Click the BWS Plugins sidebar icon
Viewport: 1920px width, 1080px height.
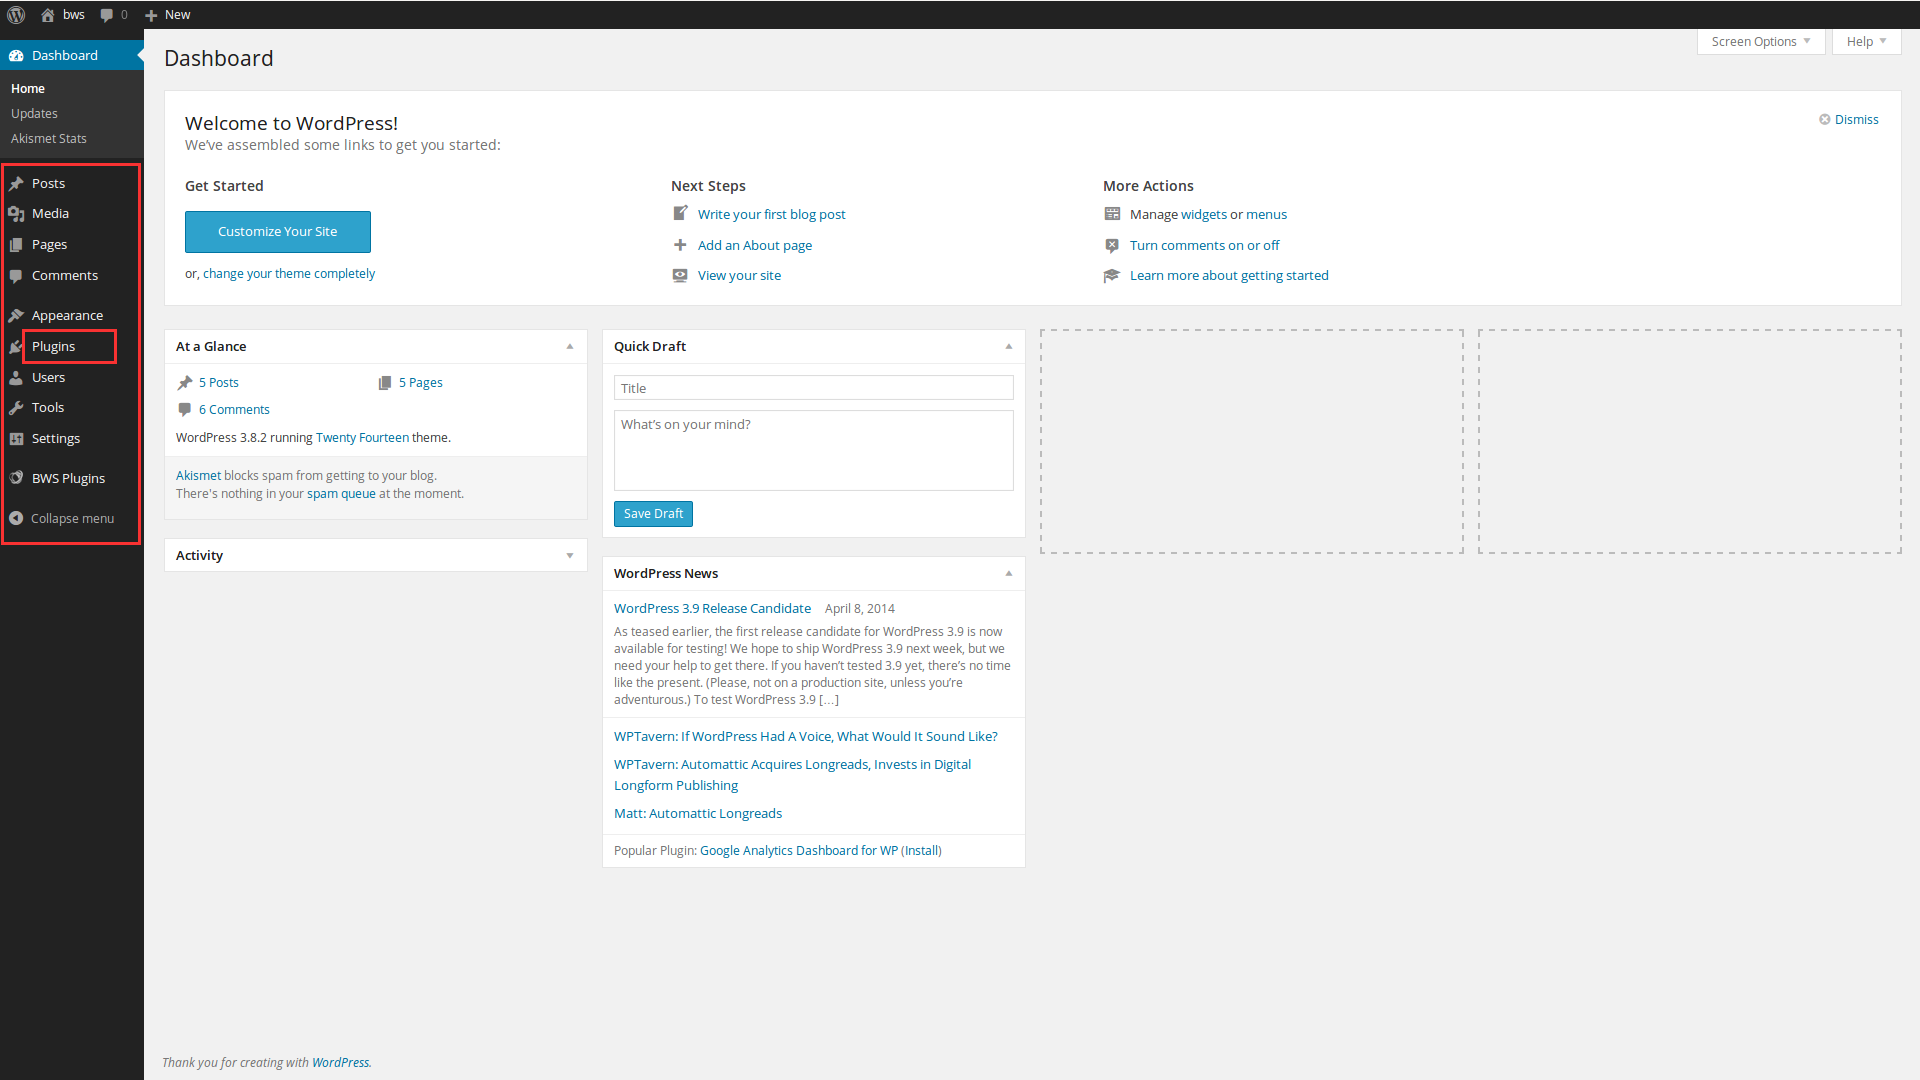pyautogui.click(x=17, y=477)
